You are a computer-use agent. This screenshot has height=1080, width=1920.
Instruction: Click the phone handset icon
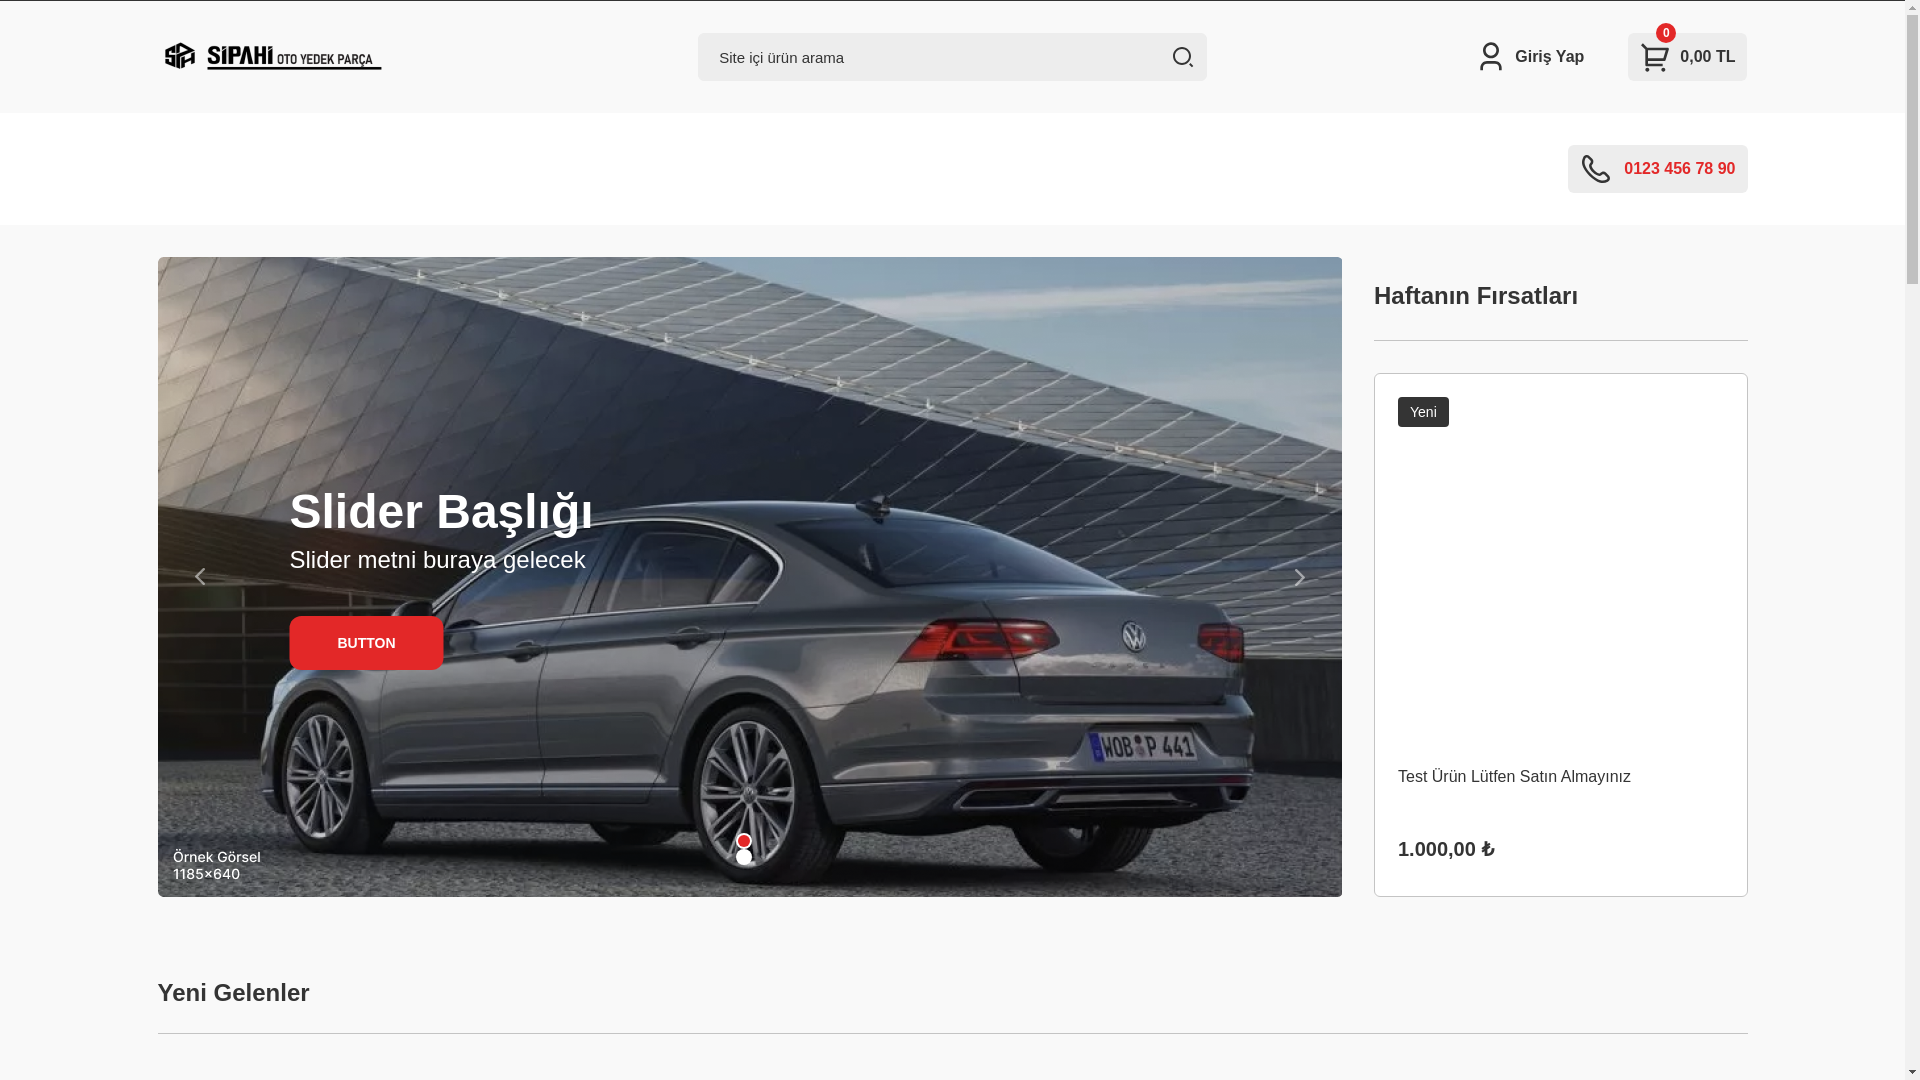point(1596,169)
